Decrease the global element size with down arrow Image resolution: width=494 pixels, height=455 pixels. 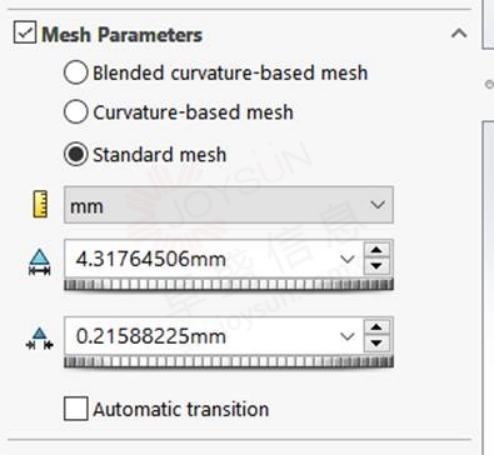coord(377,266)
